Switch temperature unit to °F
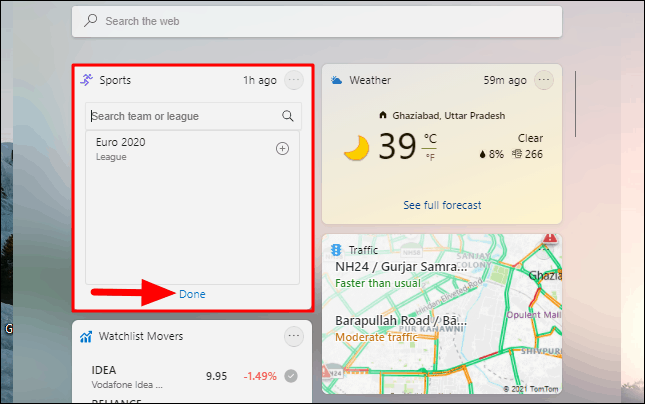This screenshot has width=645, height=404. click(430, 157)
